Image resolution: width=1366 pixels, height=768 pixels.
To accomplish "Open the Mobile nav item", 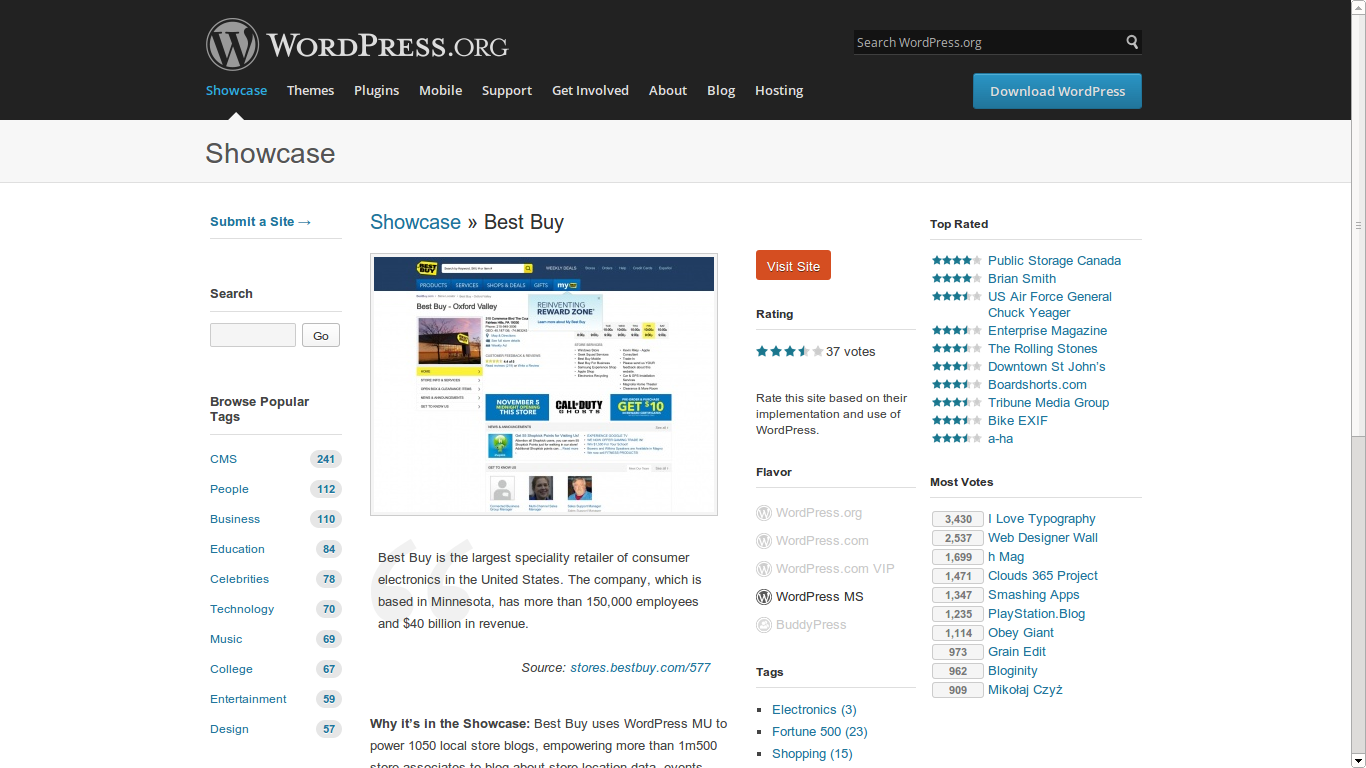I will click(440, 90).
